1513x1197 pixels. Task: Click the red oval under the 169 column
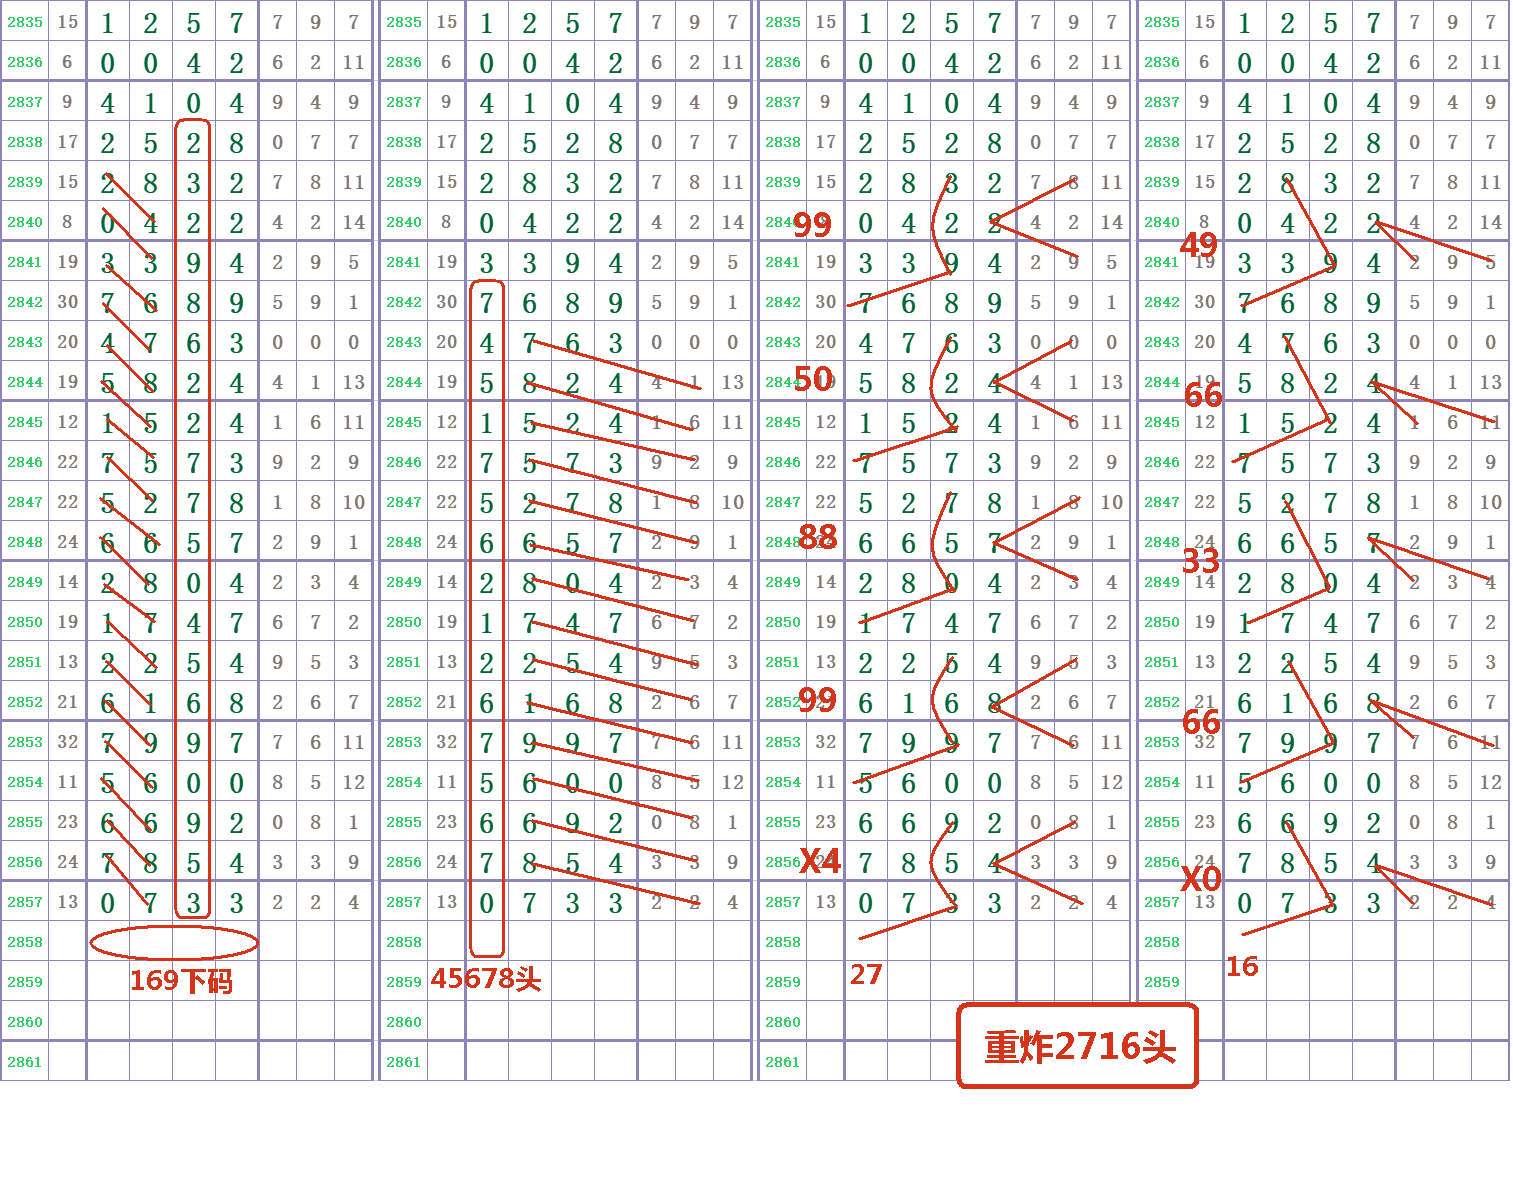click(172, 941)
